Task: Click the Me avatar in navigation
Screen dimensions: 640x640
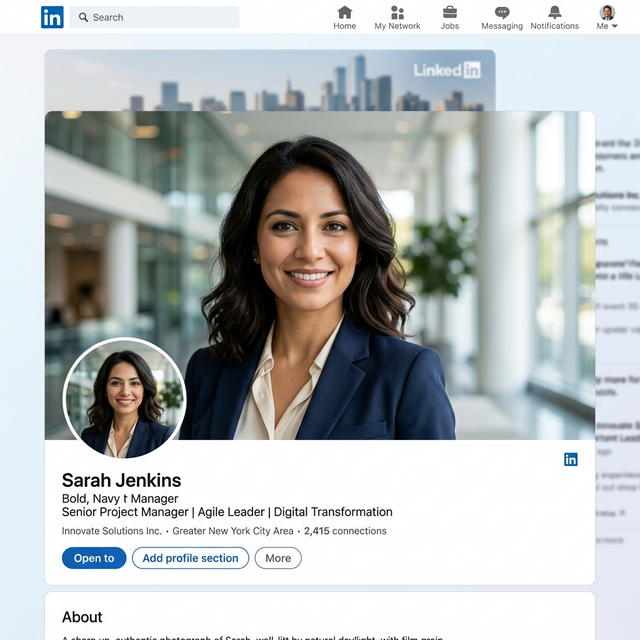Action: coord(607,12)
